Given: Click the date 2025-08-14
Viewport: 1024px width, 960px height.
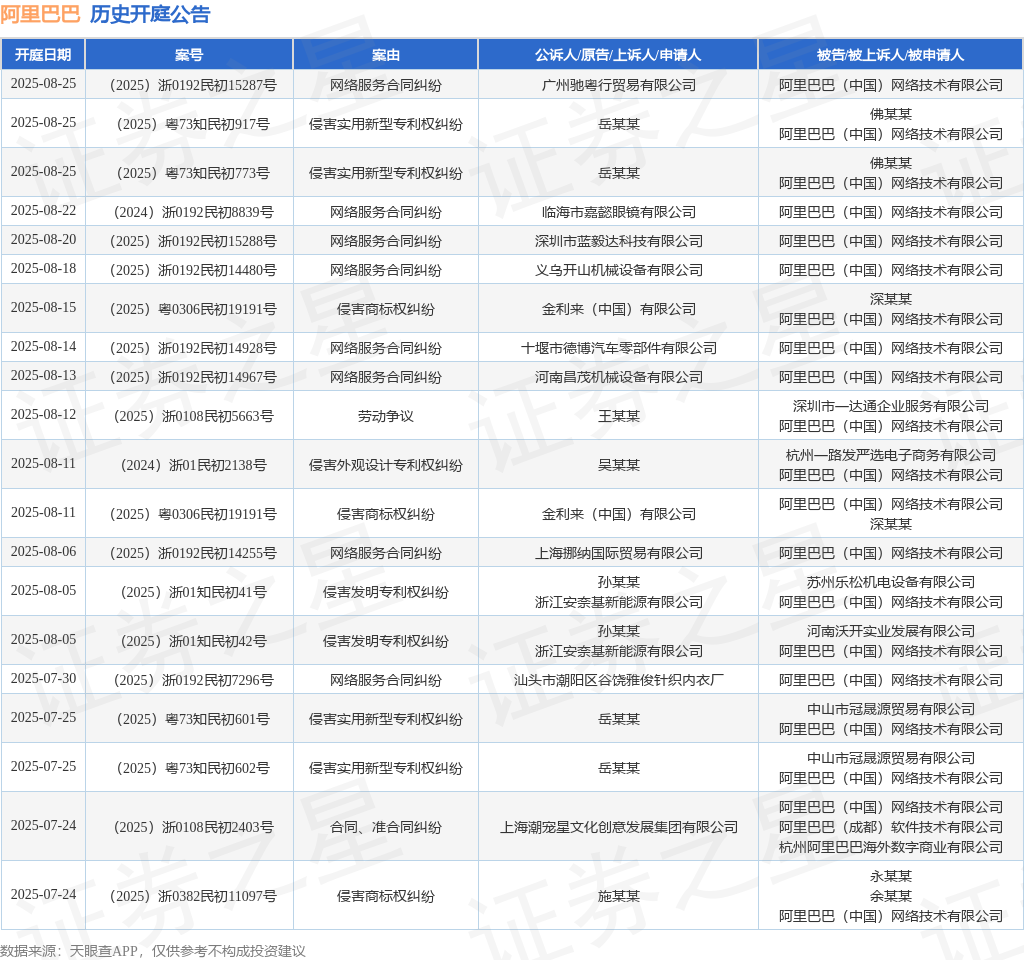Looking at the screenshot, I should pyautogui.click(x=43, y=346).
